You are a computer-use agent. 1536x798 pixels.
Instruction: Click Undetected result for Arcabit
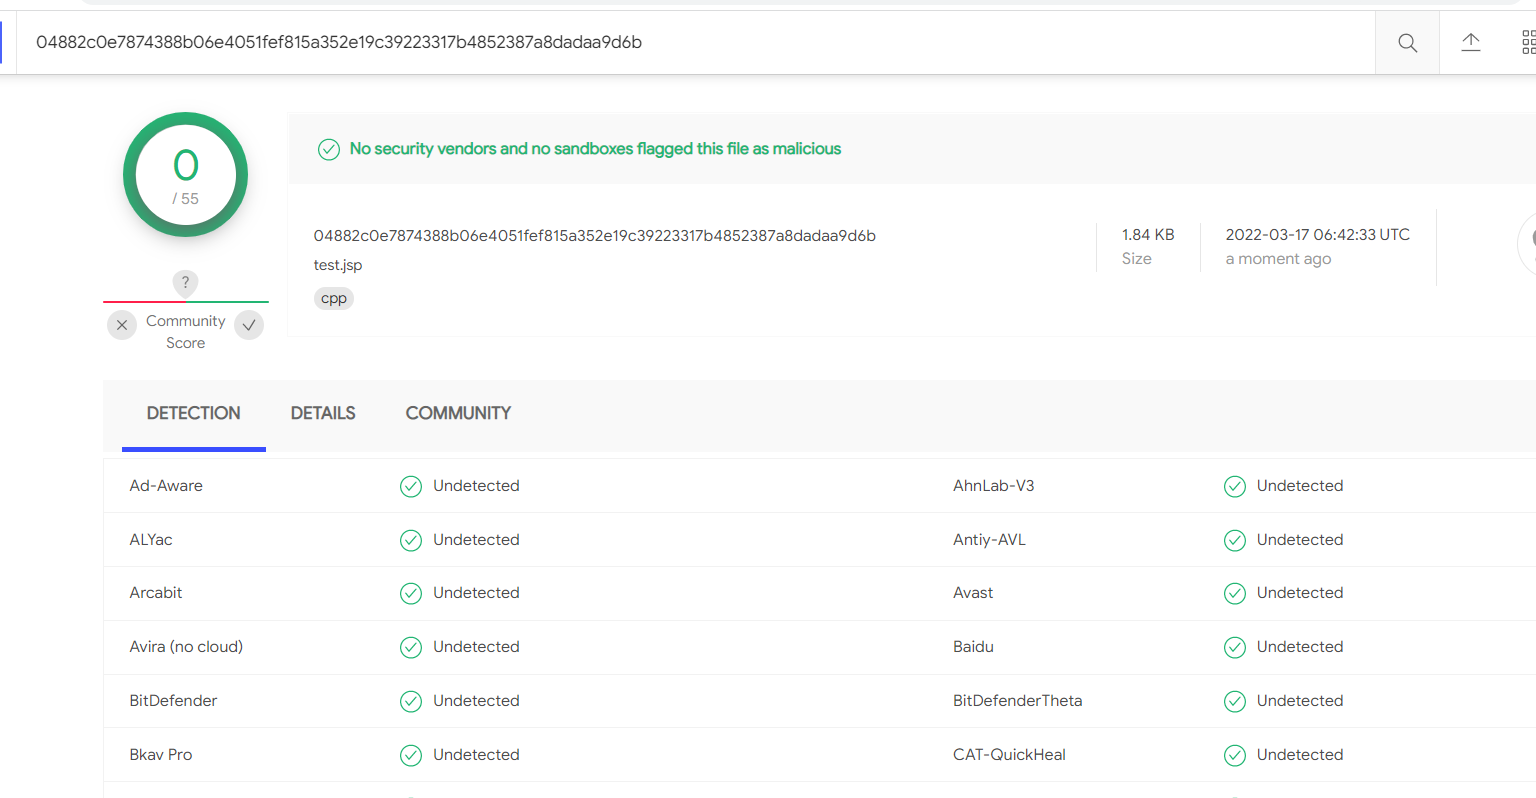476,593
